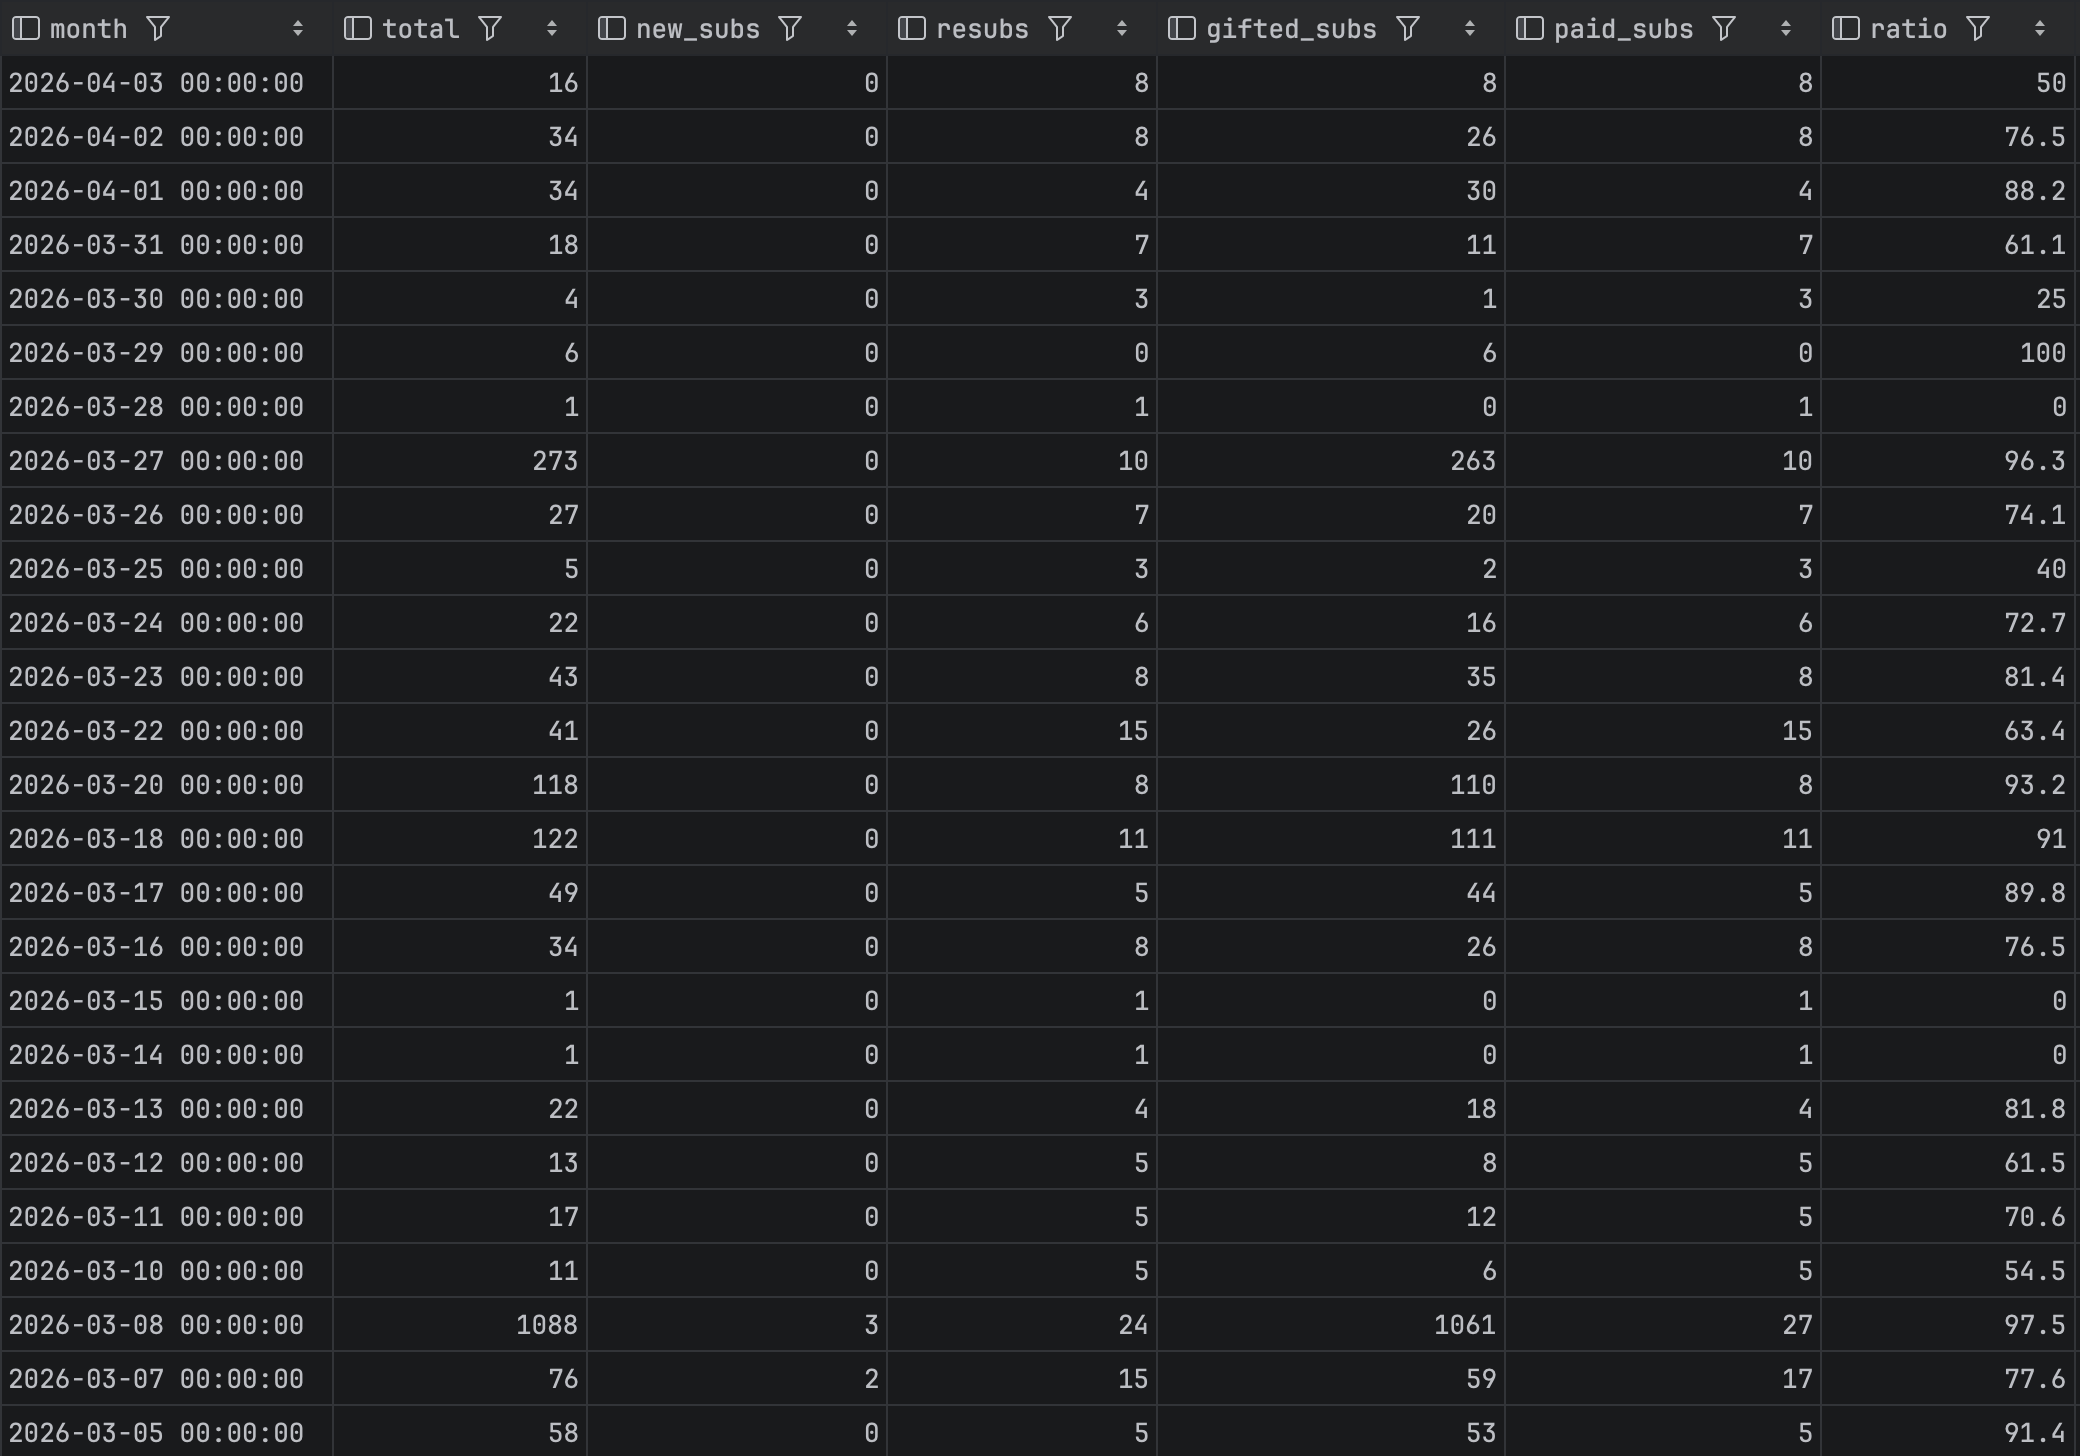Click the total cell showing 1088
This screenshot has width=2080, height=1456.
546,1325
